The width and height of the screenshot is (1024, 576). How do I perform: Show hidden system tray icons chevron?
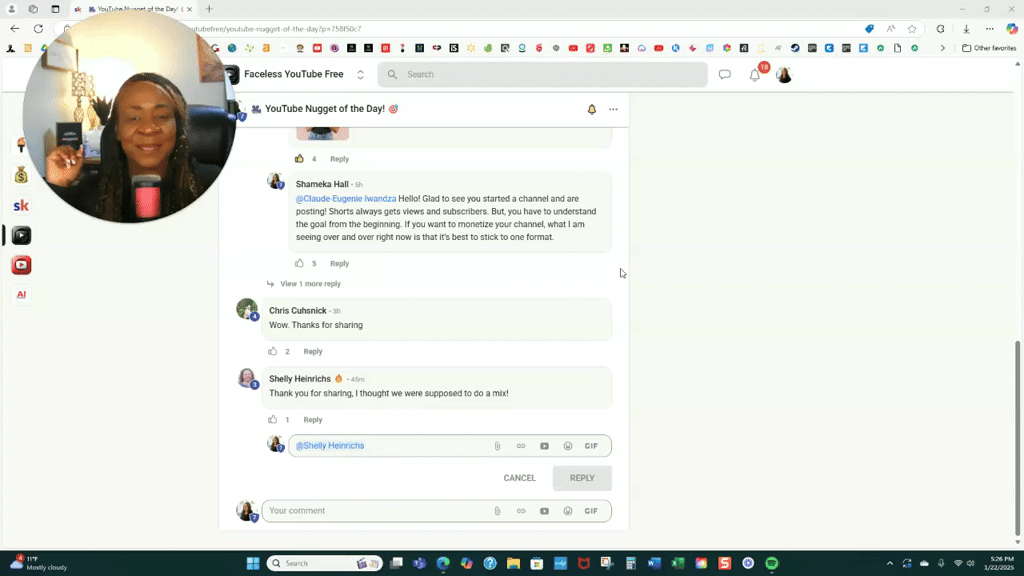(889, 563)
